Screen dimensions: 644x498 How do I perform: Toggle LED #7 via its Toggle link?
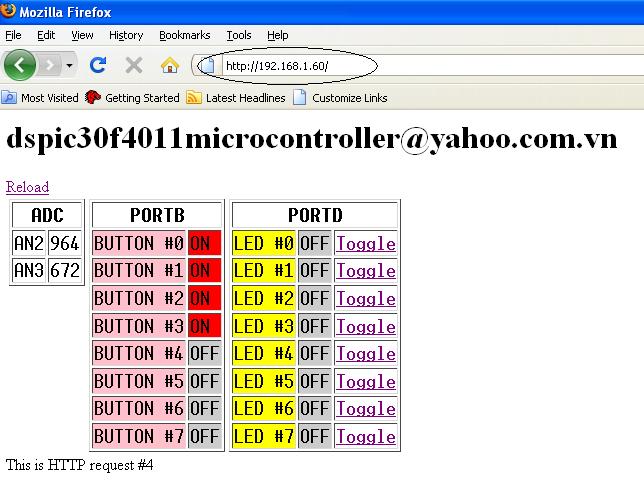point(366,436)
